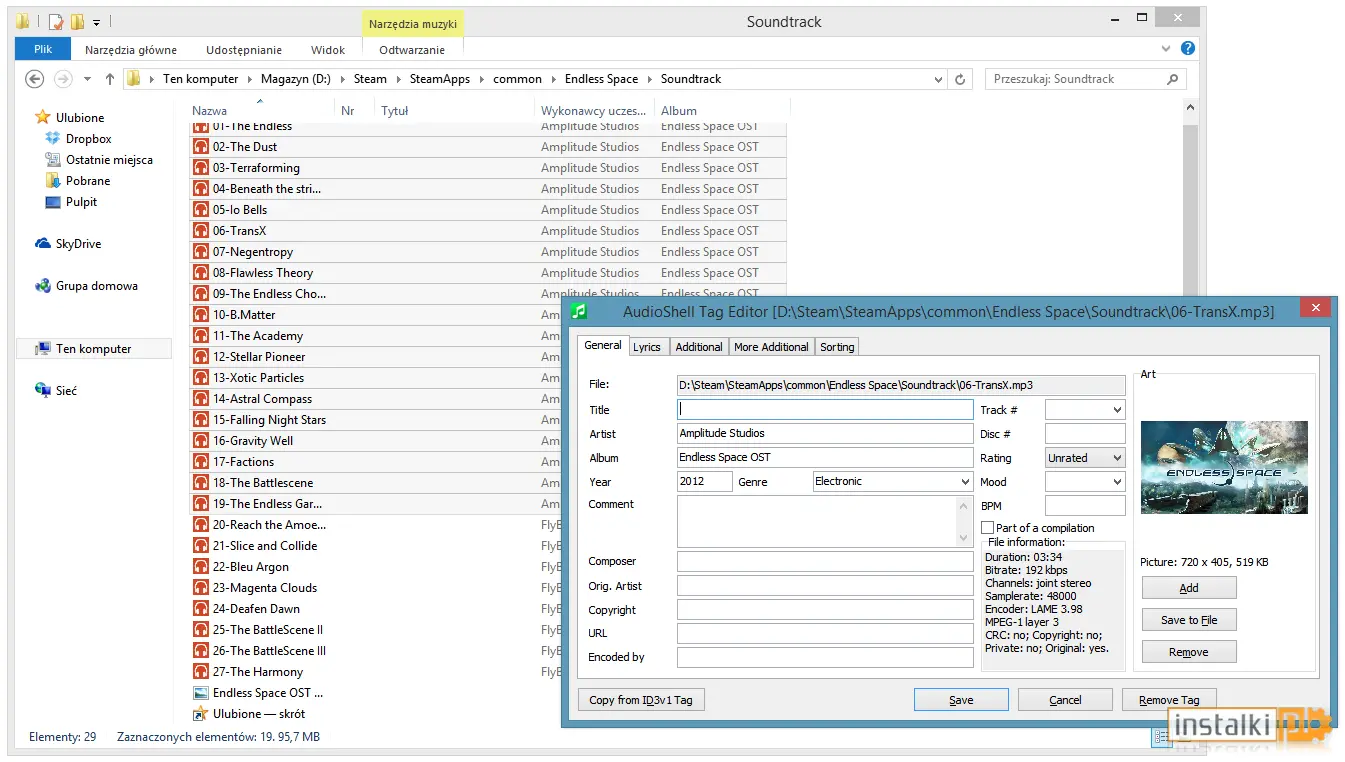Expand the Steam breadcrumb chevron
This screenshot has width=1345, height=762.
point(397,79)
